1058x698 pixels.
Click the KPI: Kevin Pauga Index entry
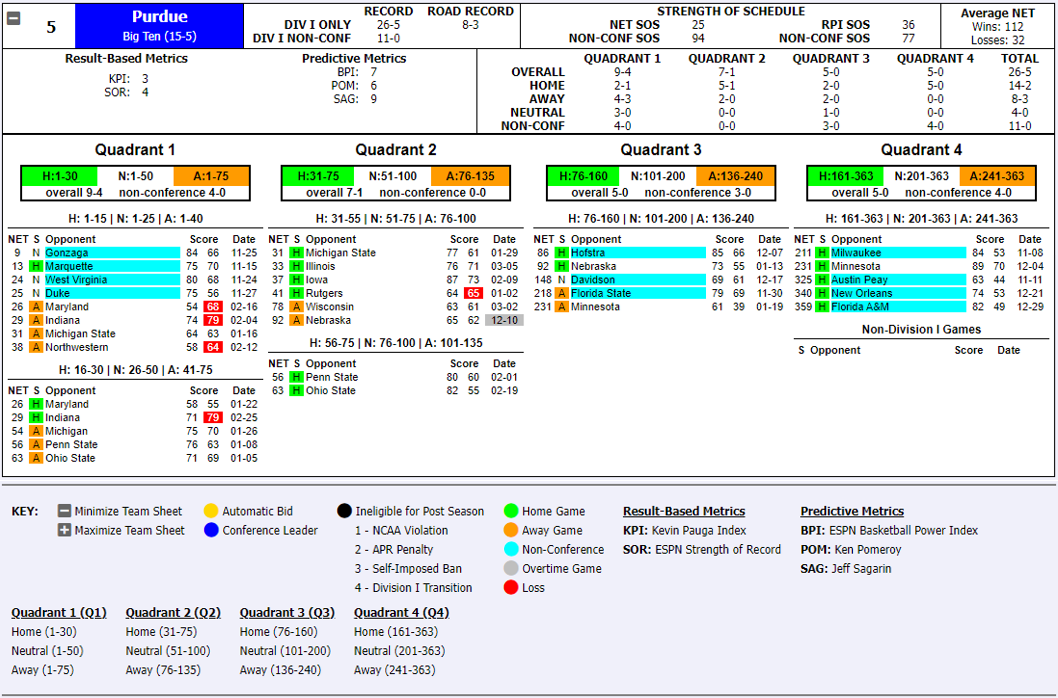[684, 530]
